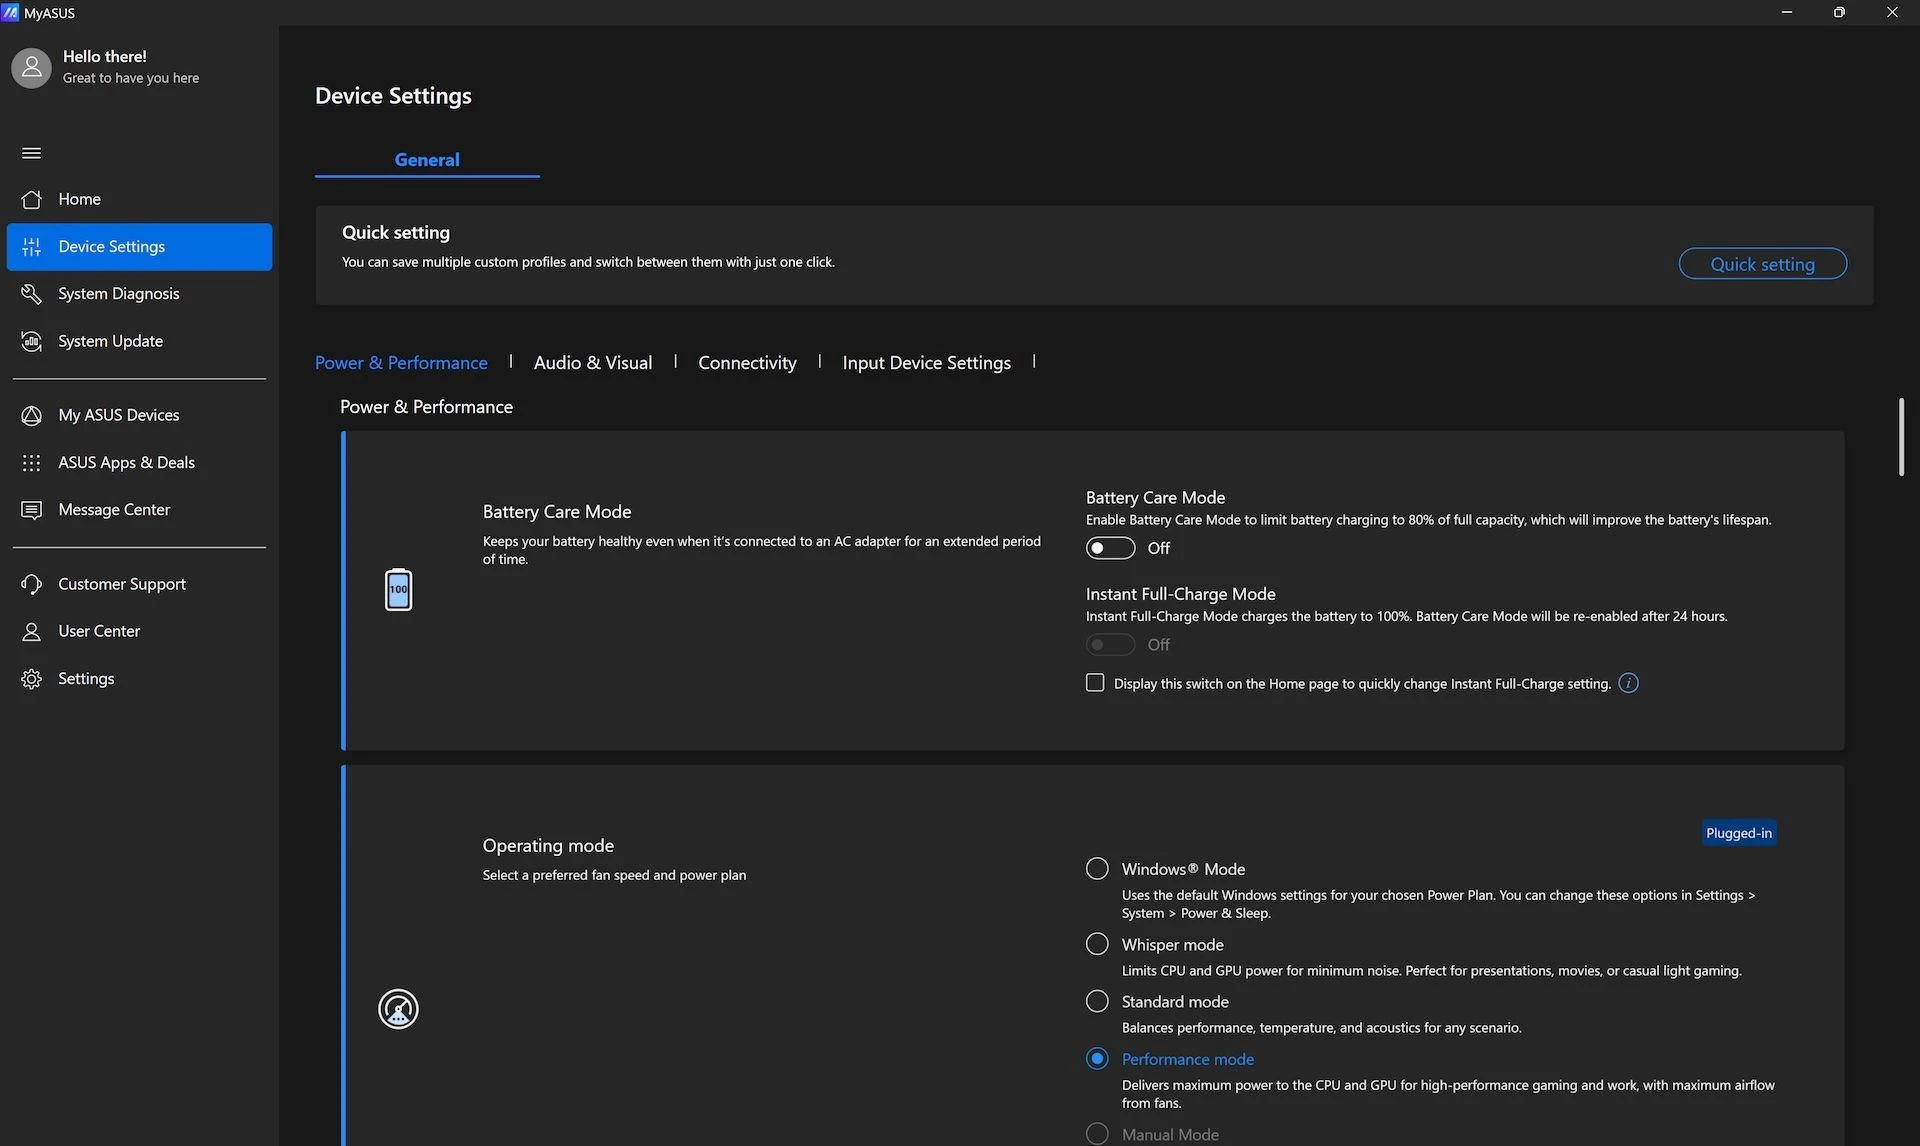Open System Diagnosis from sidebar

pyautogui.click(x=139, y=294)
